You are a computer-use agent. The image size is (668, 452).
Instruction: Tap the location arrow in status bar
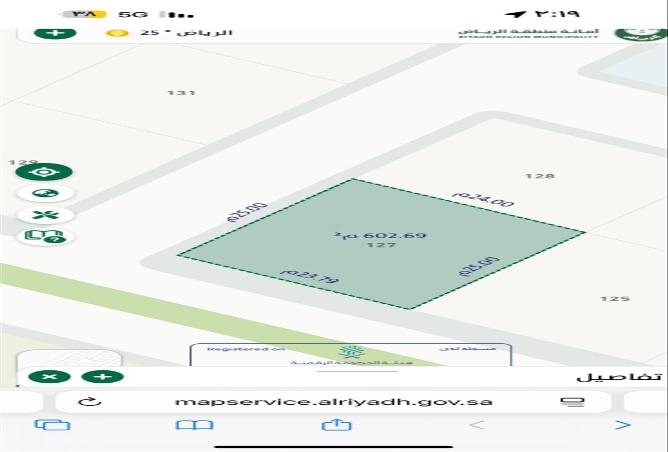[x=515, y=14]
